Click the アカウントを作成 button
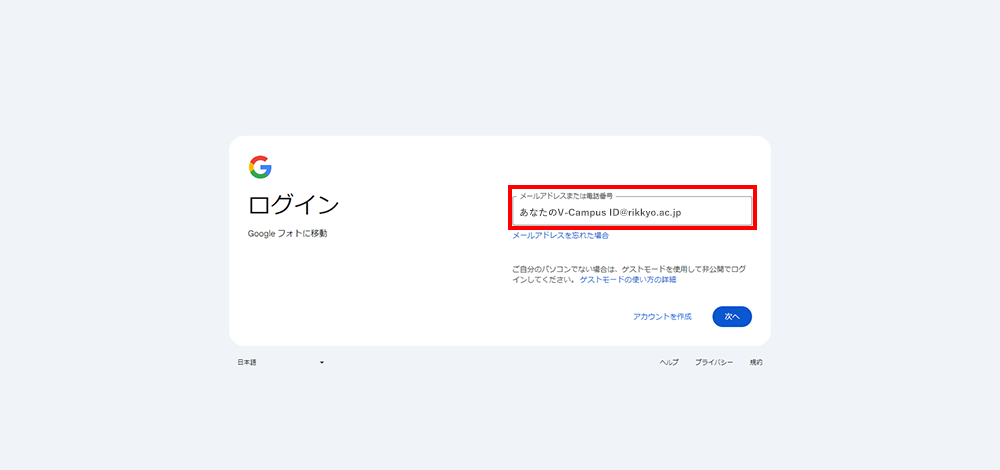This screenshot has width=1000, height=470. tap(662, 317)
